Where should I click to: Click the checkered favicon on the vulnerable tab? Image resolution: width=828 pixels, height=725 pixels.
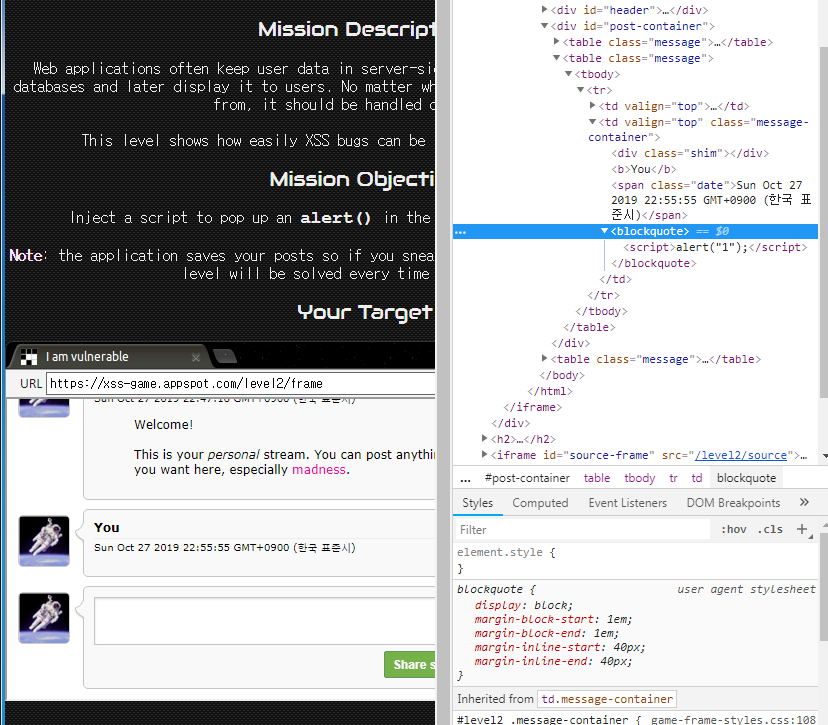pyautogui.click(x=29, y=357)
